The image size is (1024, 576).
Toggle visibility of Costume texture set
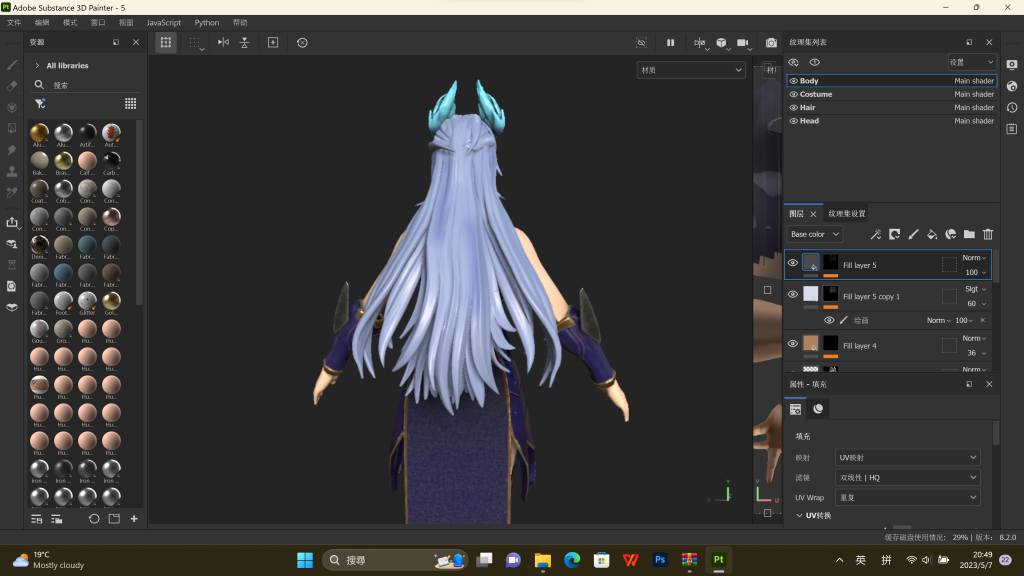(x=793, y=94)
